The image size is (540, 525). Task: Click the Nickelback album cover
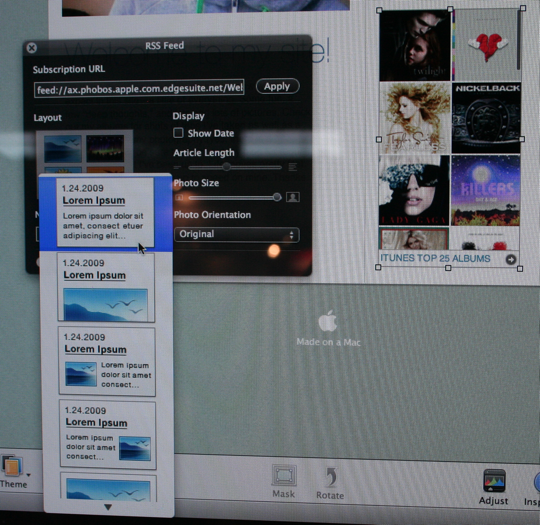click(x=486, y=118)
